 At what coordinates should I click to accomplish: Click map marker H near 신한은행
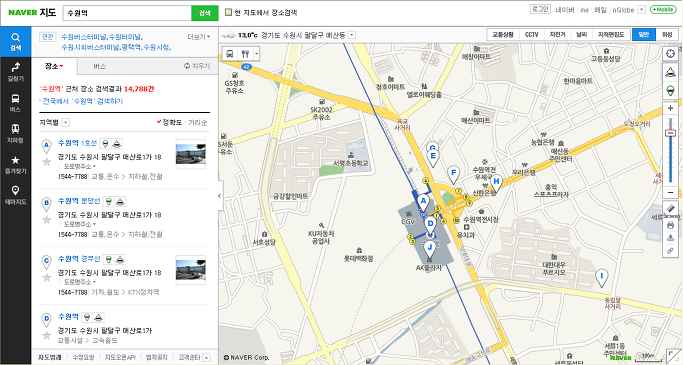coord(496,184)
